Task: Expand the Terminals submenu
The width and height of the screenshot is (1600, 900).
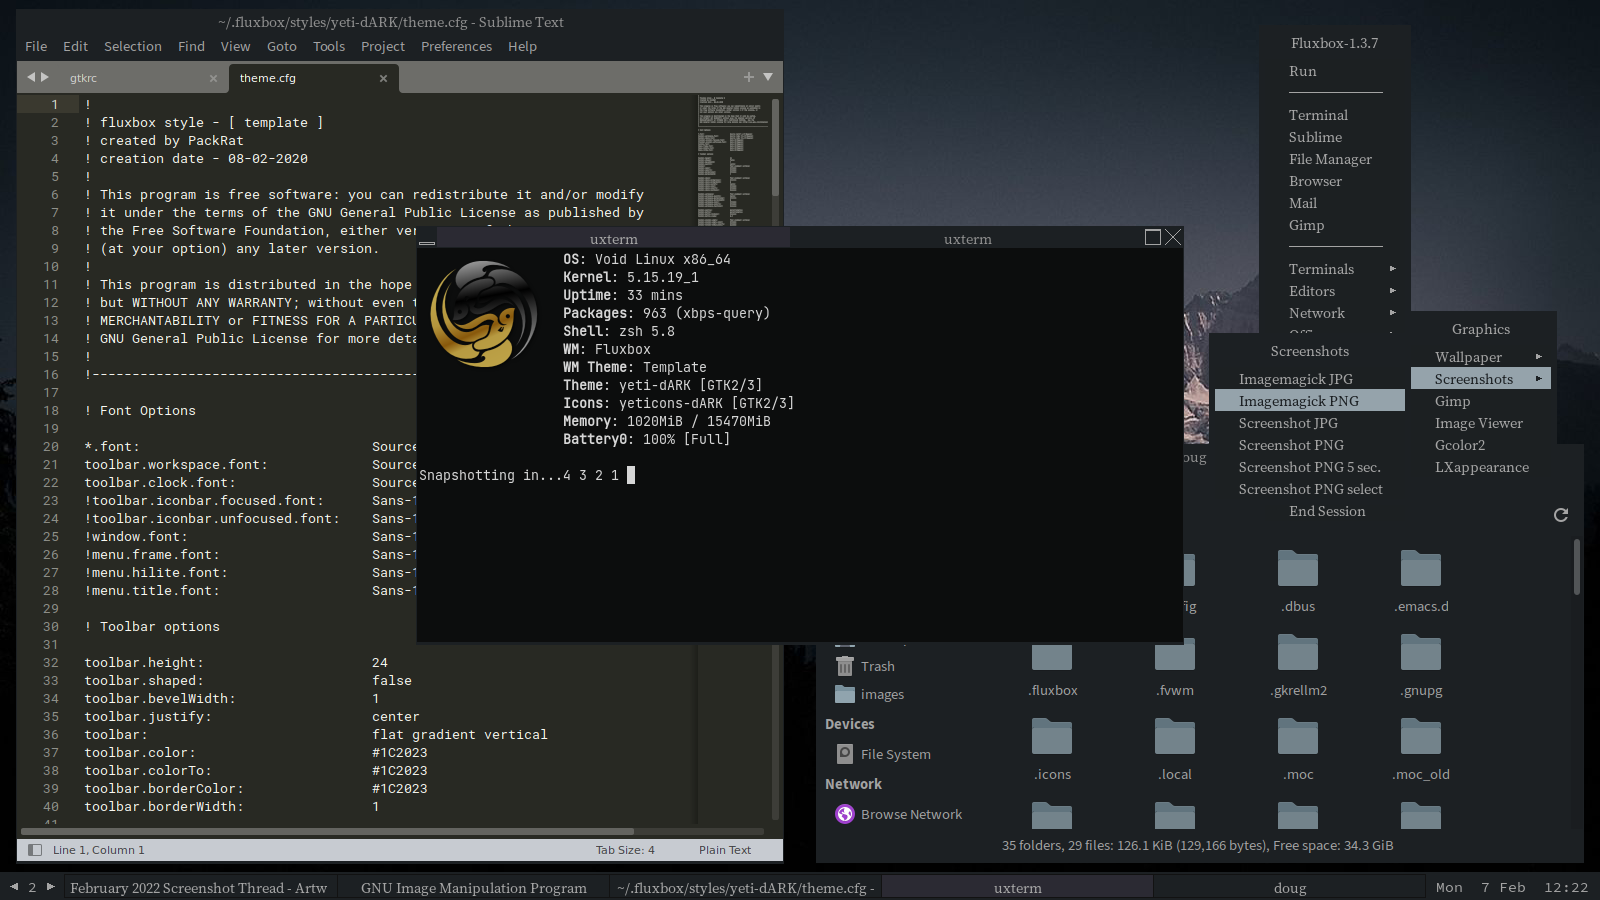Action: pos(1335,269)
